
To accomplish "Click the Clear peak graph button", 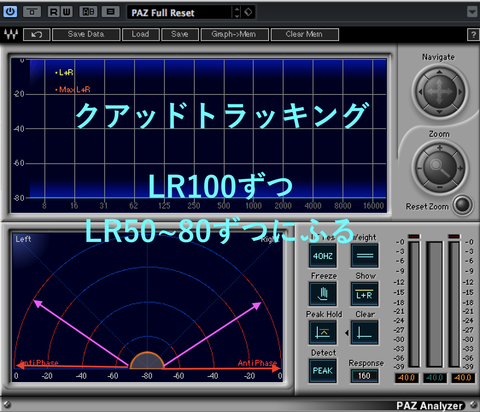I will (365, 332).
